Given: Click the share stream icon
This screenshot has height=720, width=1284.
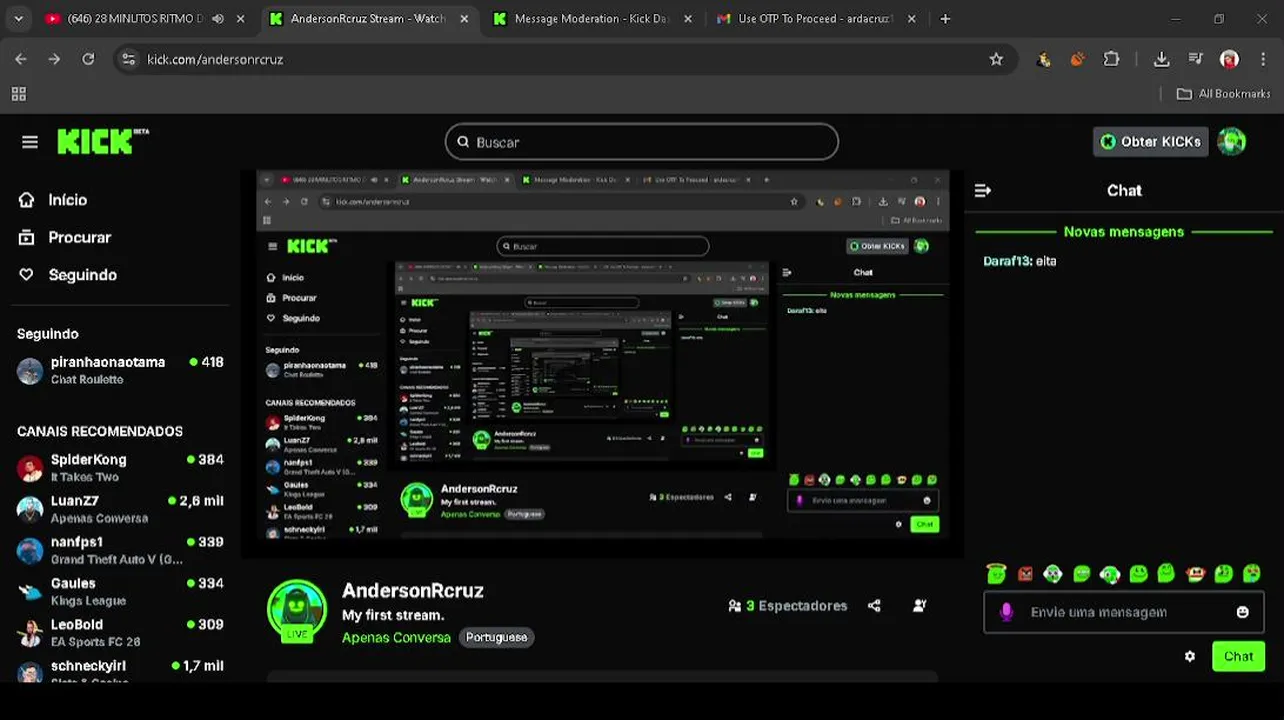Looking at the screenshot, I should click(x=874, y=606).
